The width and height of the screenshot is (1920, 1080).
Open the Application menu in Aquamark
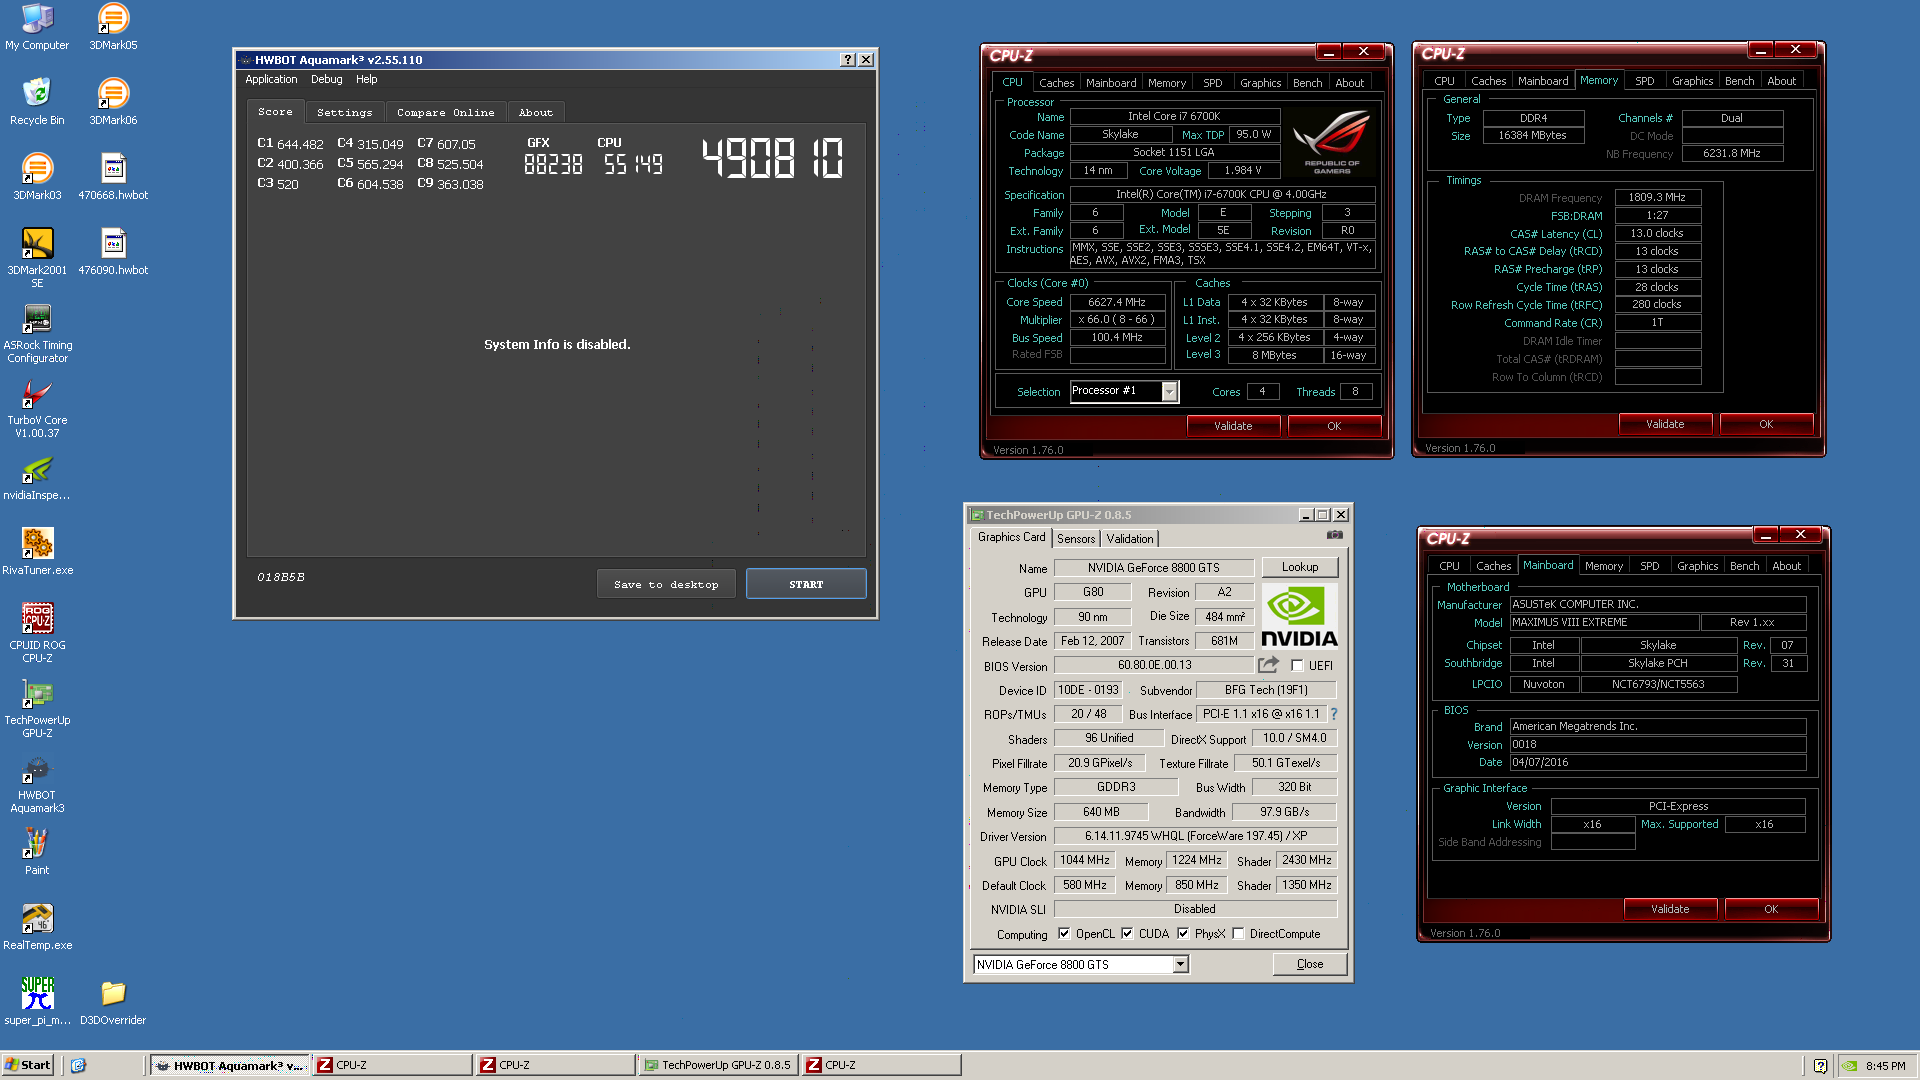tap(271, 80)
